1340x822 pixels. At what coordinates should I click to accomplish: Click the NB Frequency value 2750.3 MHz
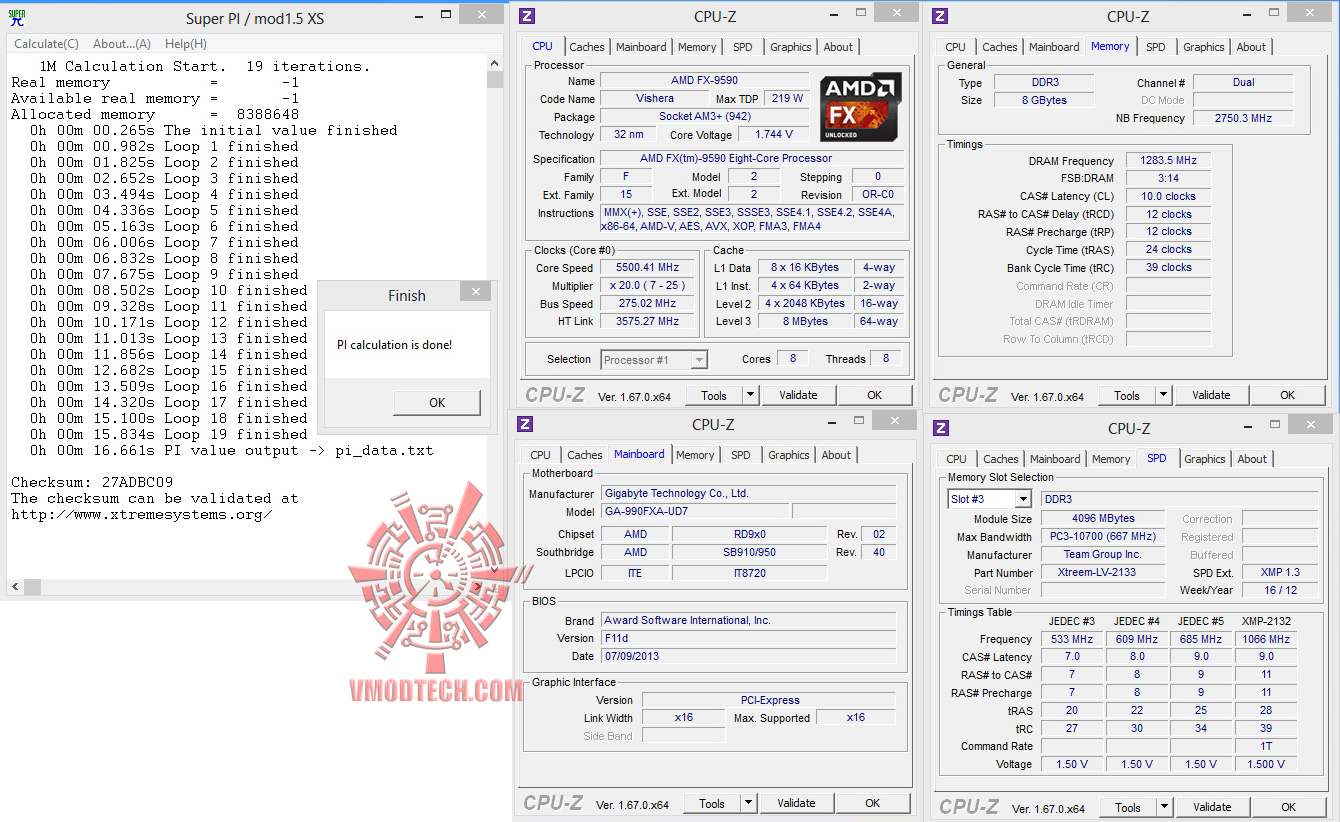pos(1243,118)
